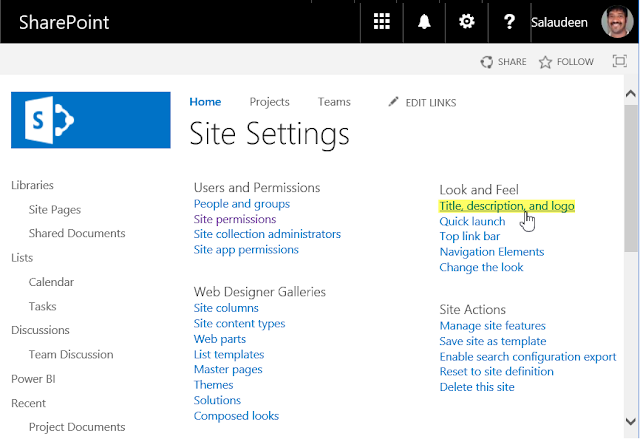This screenshot has width=640, height=439.
Task: Follow the site using the FOLLOW star
Action: [x=566, y=62]
